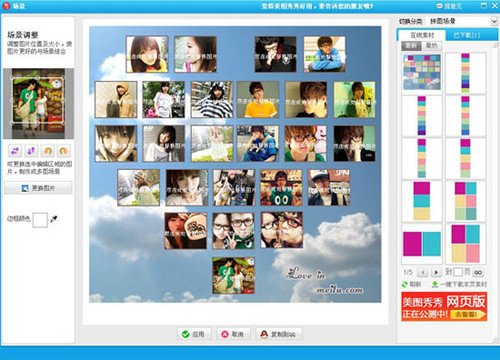Viewport: 500px width, 360px height.
Task: Click 一键下载本页素材 download link
Action: (x=459, y=284)
